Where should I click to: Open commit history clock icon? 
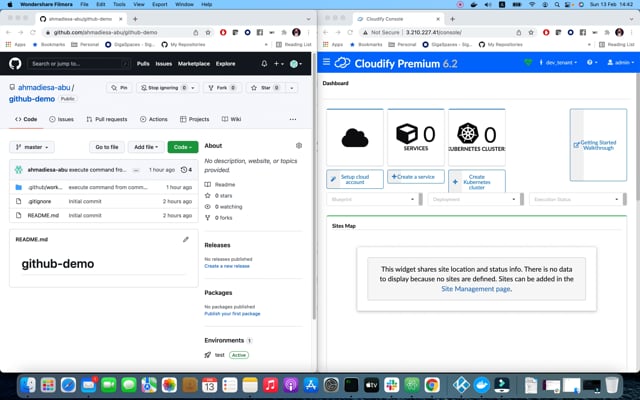(x=186, y=170)
